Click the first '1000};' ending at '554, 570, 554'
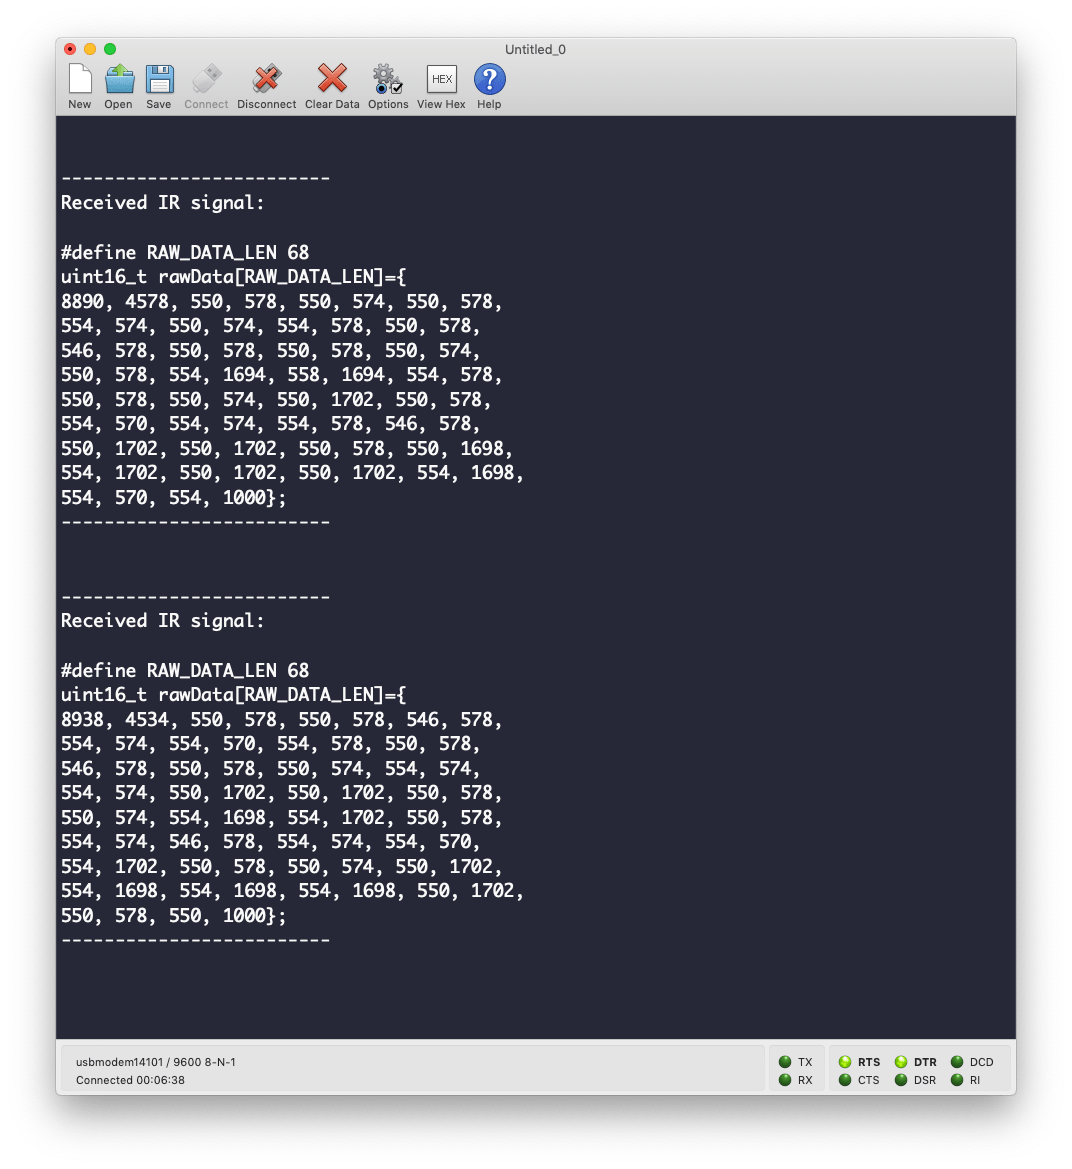Image resolution: width=1072 pixels, height=1169 pixels. click(254, 497)
